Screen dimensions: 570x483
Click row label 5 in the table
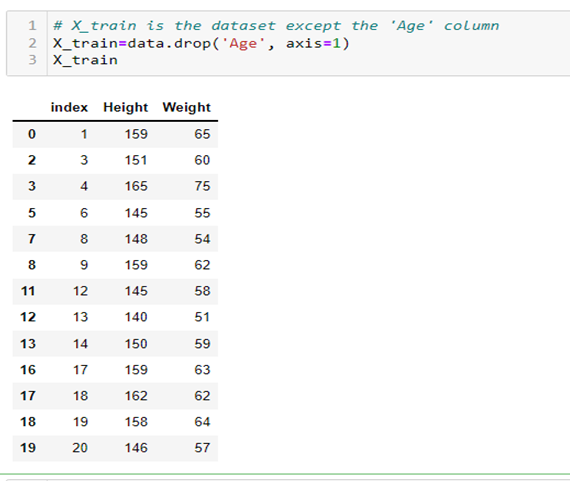[x=32, y=213]
